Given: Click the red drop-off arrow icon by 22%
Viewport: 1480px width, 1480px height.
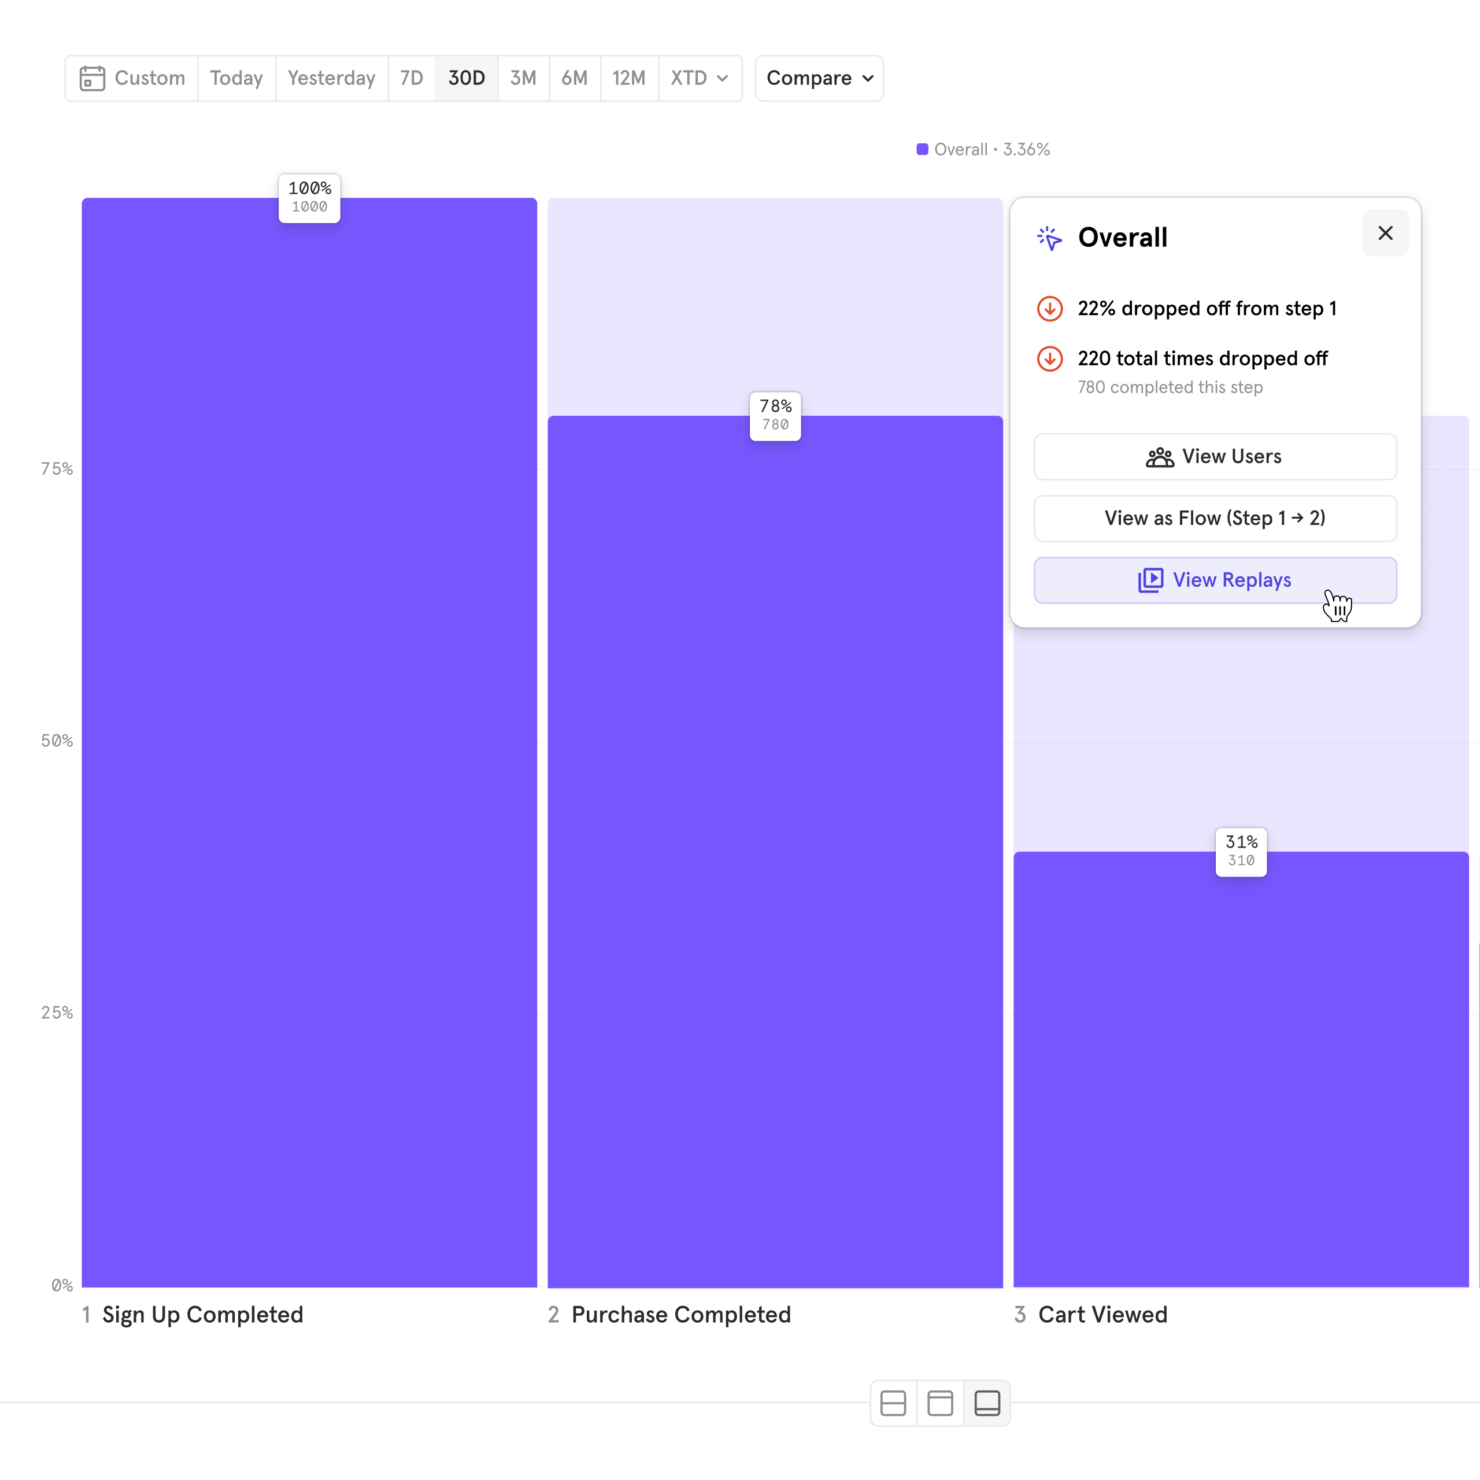Looking at the screenshot, I should (x=1049, y=309).
